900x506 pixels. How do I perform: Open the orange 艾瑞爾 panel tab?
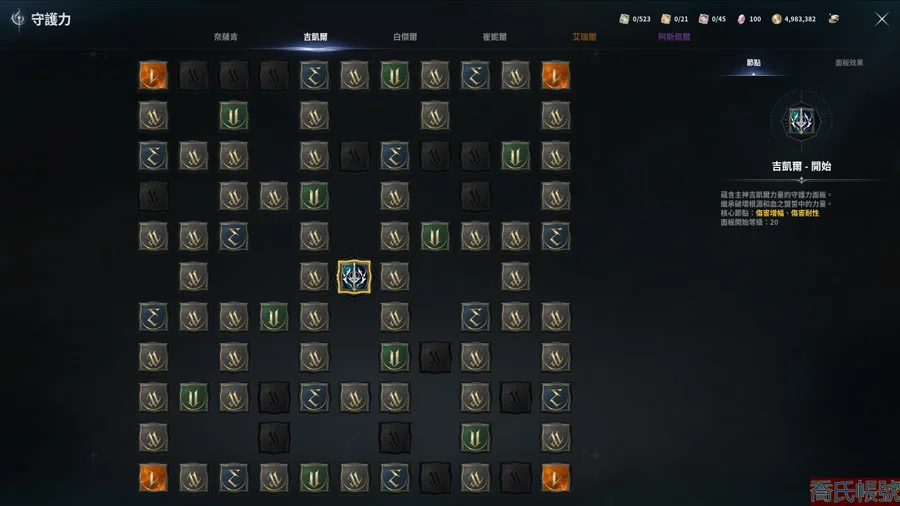[584, 37]
